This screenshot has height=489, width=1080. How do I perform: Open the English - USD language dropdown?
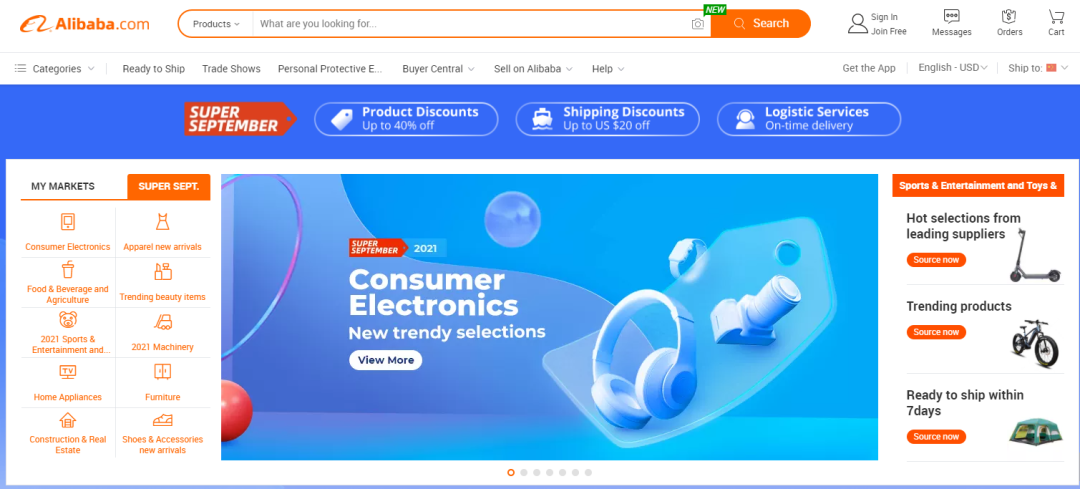(x=953, y=67)
